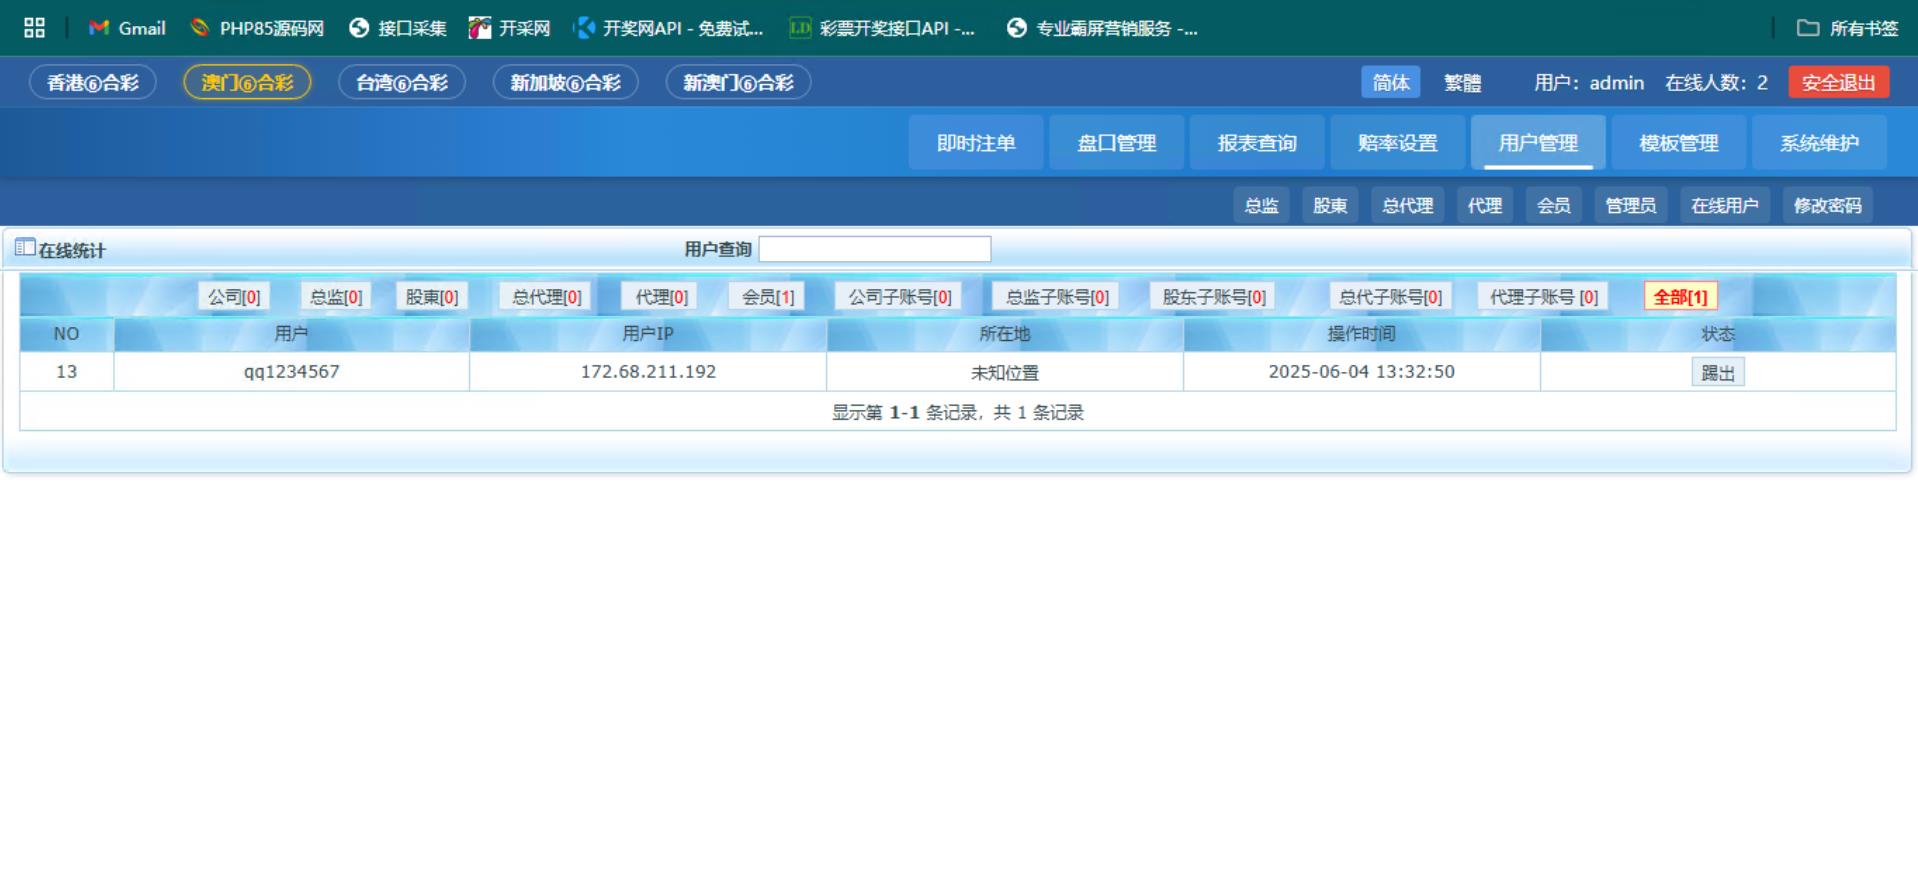Viewport: 1918px width, 881px height.
Task: Switch language to 繁體
Action: tap(1462, 83)
